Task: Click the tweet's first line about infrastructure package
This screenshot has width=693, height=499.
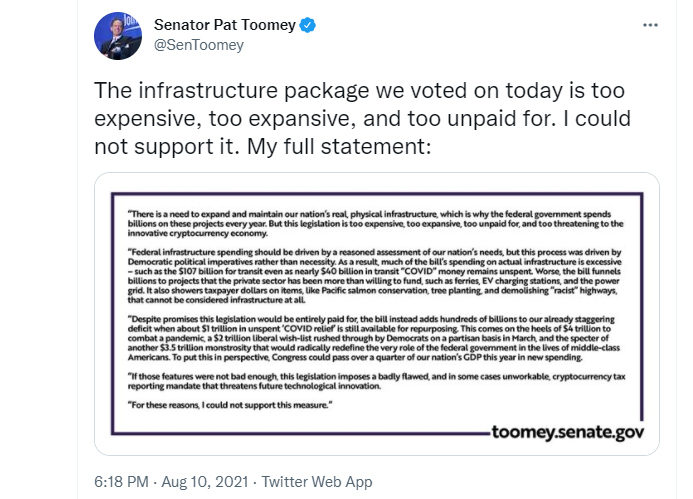Action: [x=359, y=91]
